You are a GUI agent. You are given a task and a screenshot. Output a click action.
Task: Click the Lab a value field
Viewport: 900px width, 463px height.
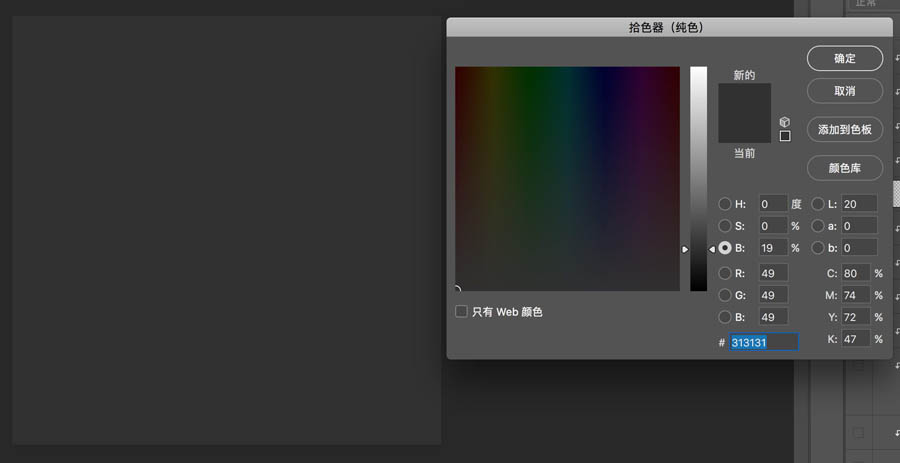(x=859, y=225)
